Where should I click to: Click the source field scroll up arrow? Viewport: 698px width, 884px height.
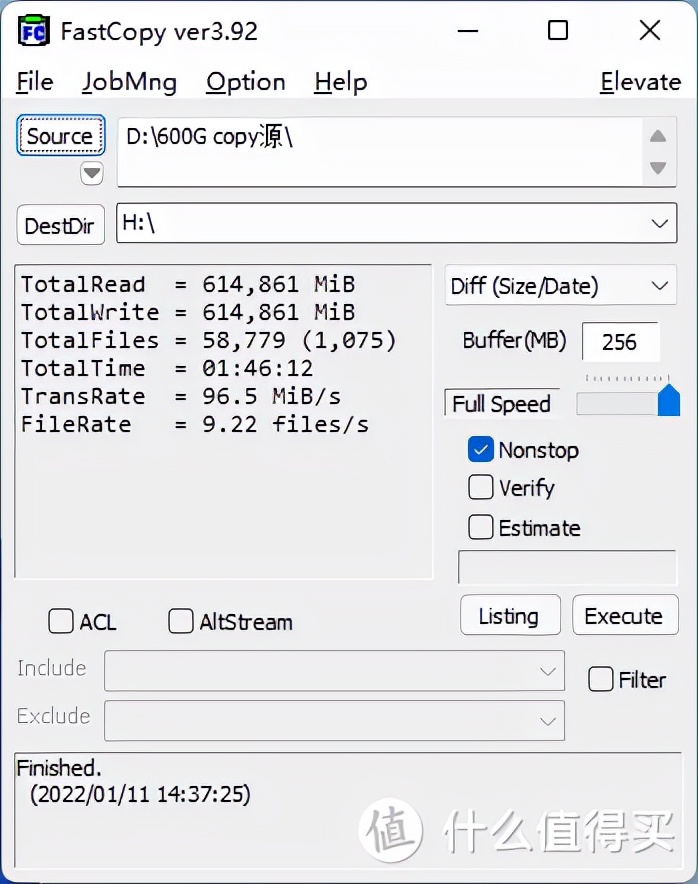pyautogui.click(x=658, y=136)
